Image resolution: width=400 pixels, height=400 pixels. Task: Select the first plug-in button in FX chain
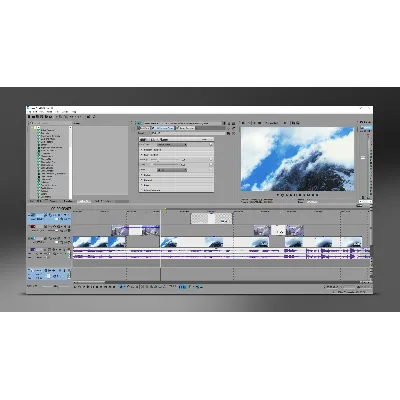pos(144,128)
